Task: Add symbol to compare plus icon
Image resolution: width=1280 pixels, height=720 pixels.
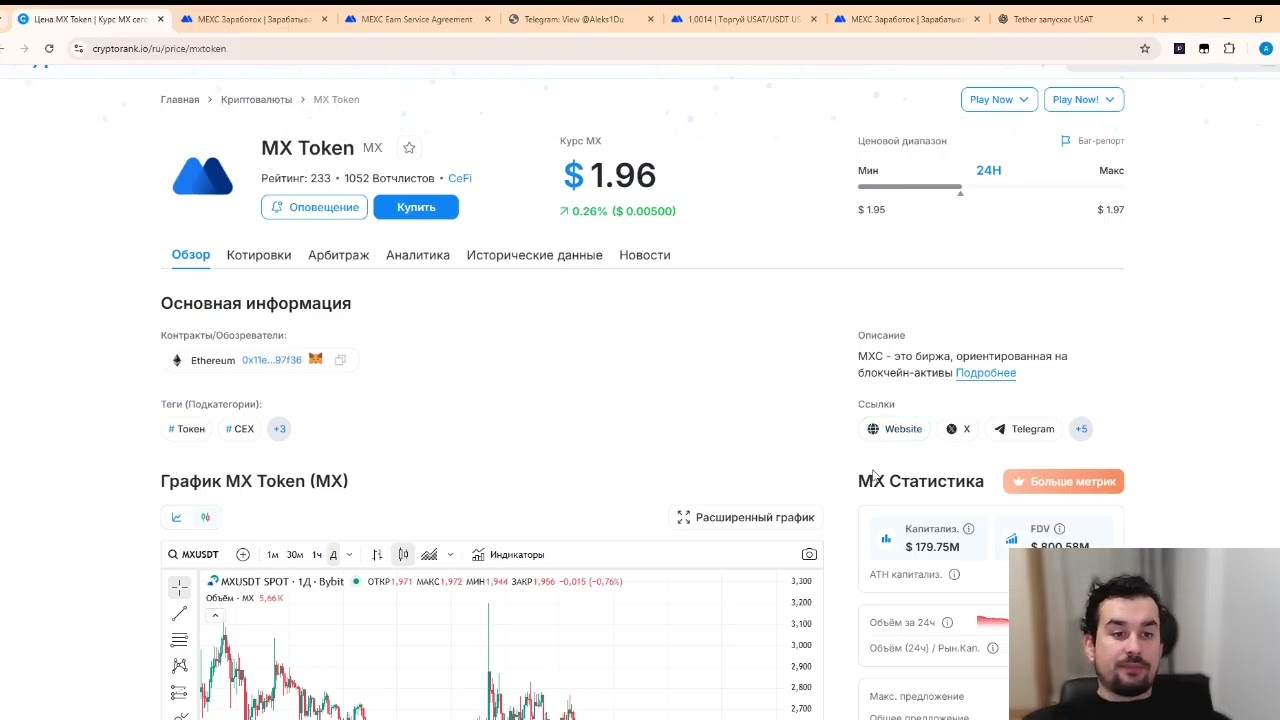Action: (243, 554)
